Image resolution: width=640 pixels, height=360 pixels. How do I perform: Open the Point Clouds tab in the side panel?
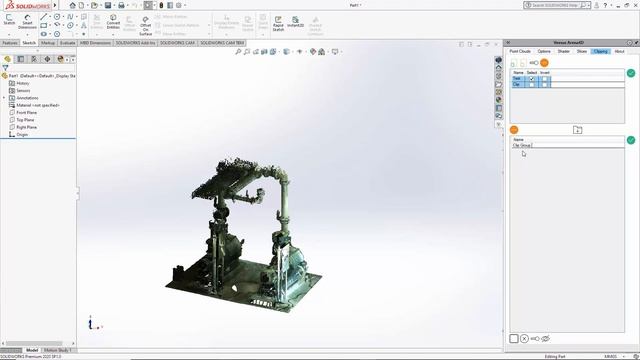[x=520, y=51]
